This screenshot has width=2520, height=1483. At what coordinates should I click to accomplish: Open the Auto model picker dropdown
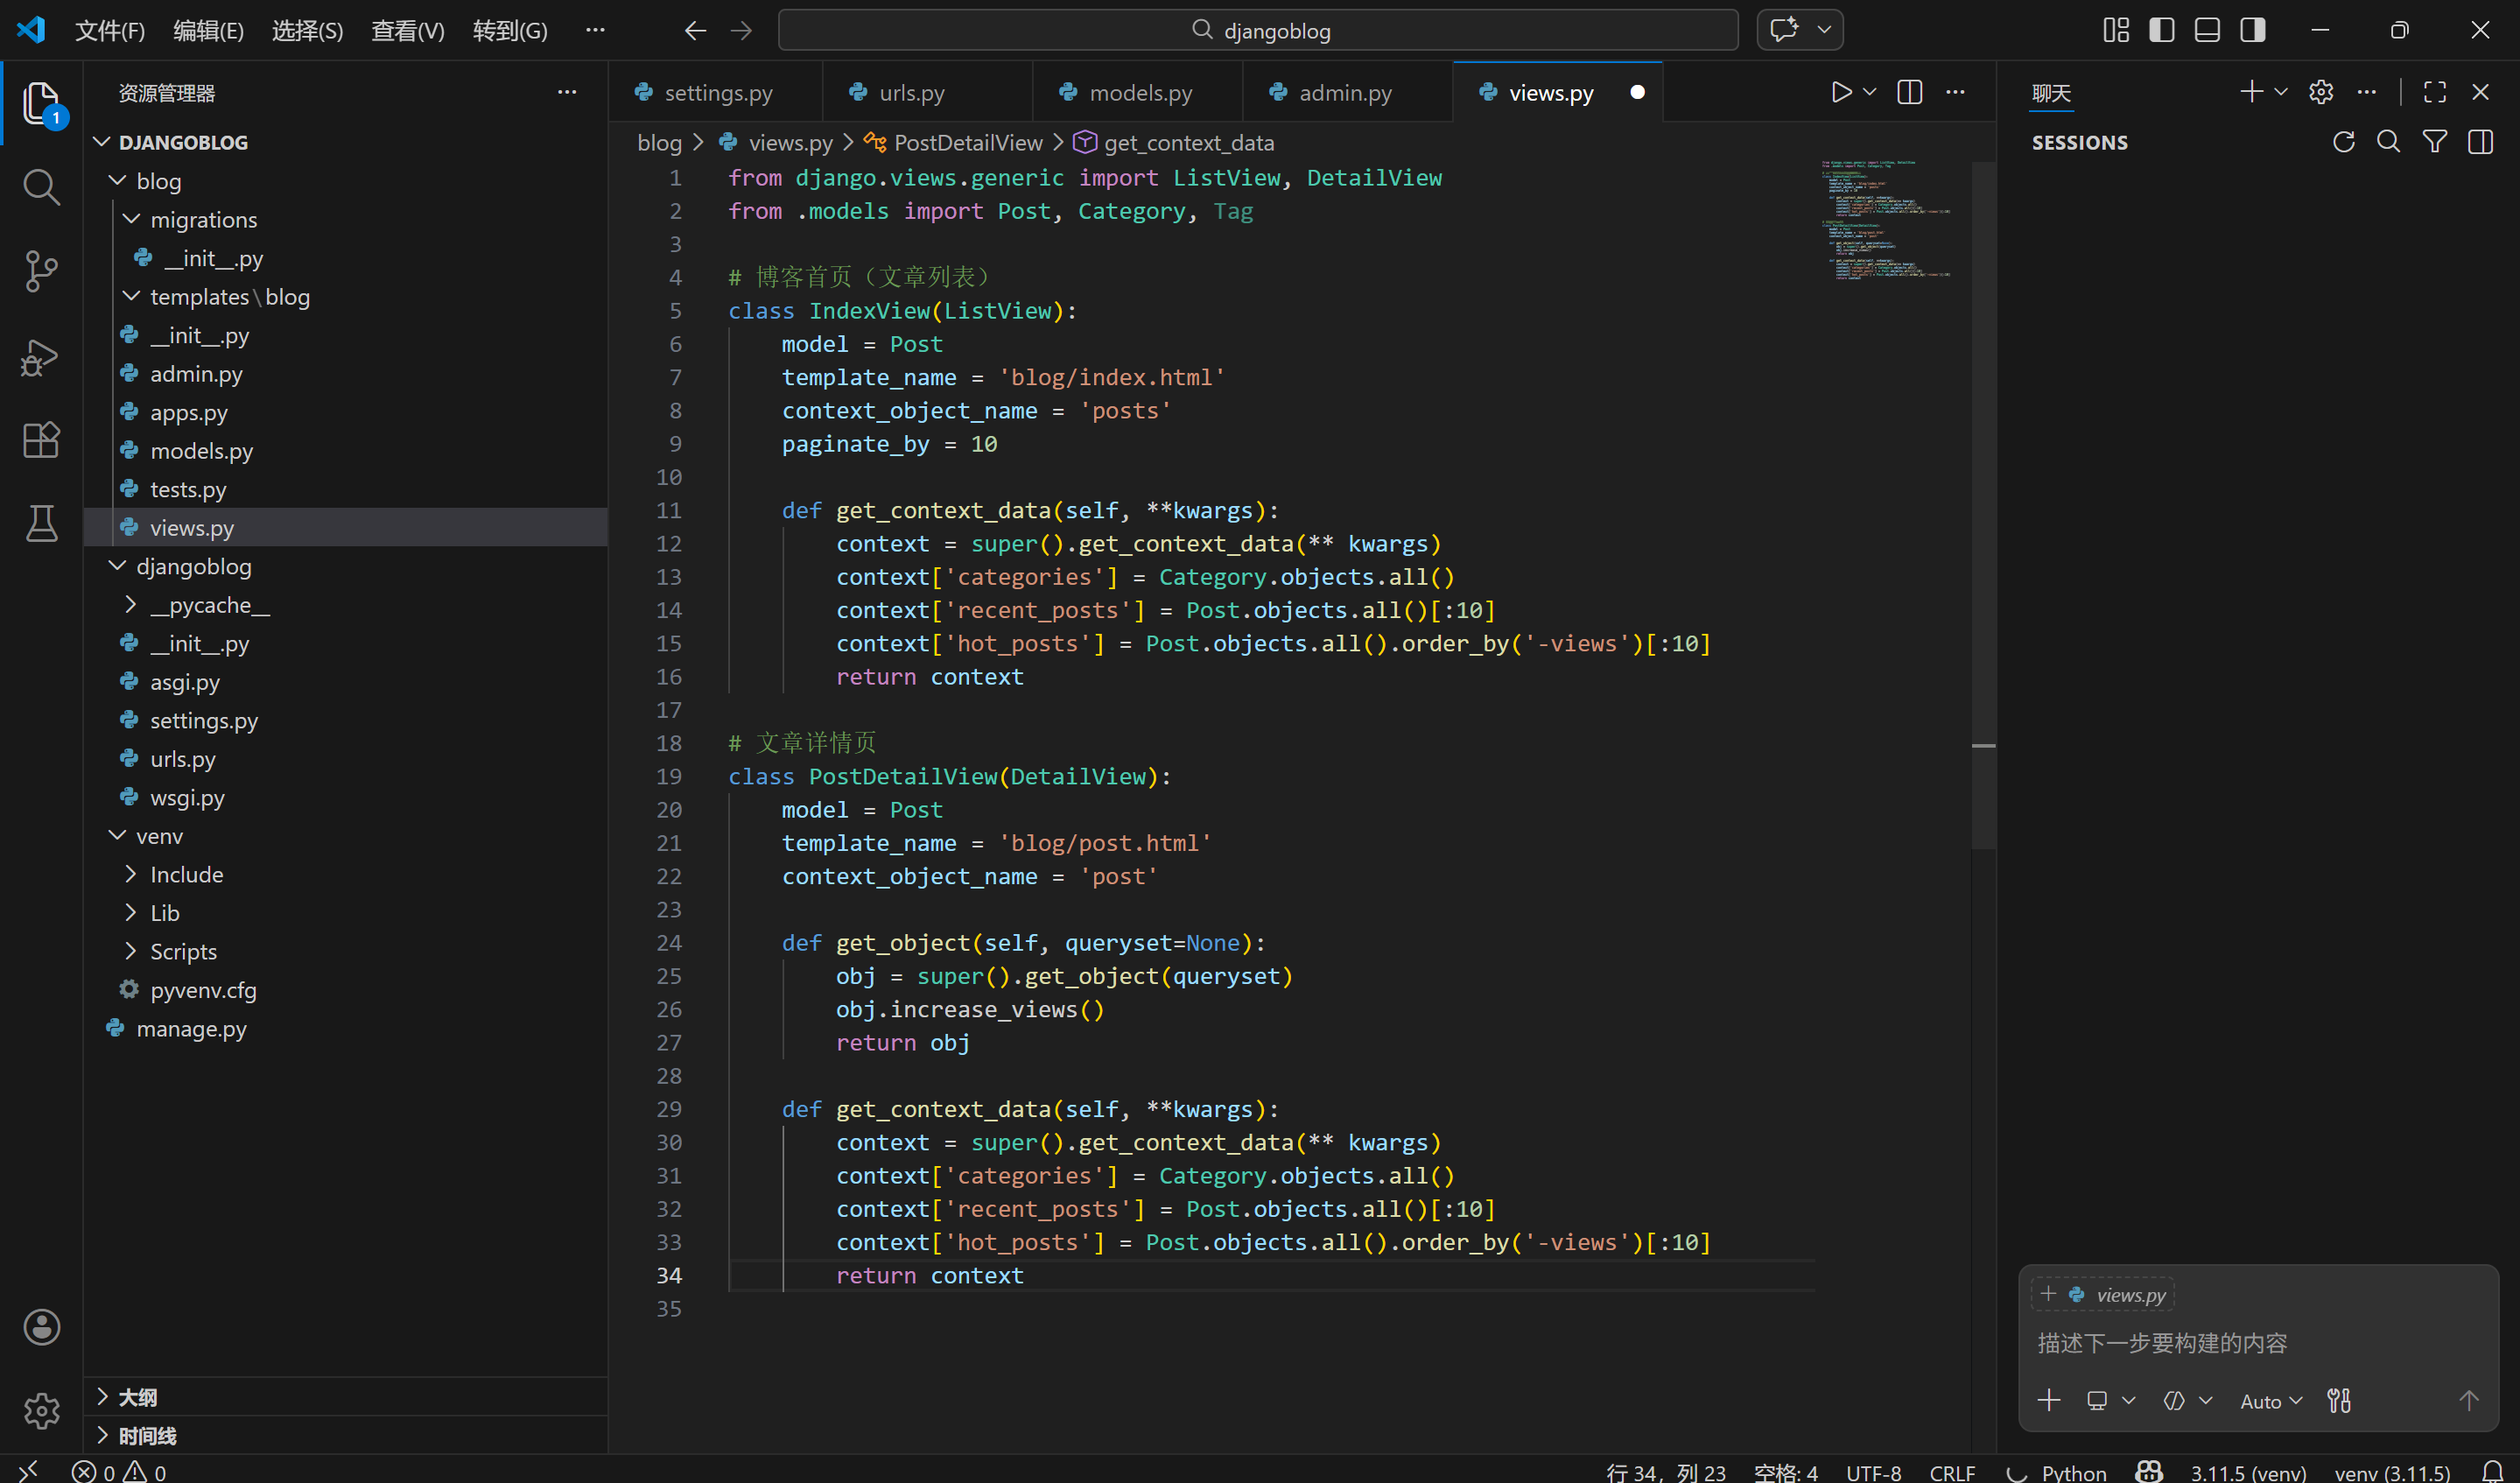point(2270,1401)
